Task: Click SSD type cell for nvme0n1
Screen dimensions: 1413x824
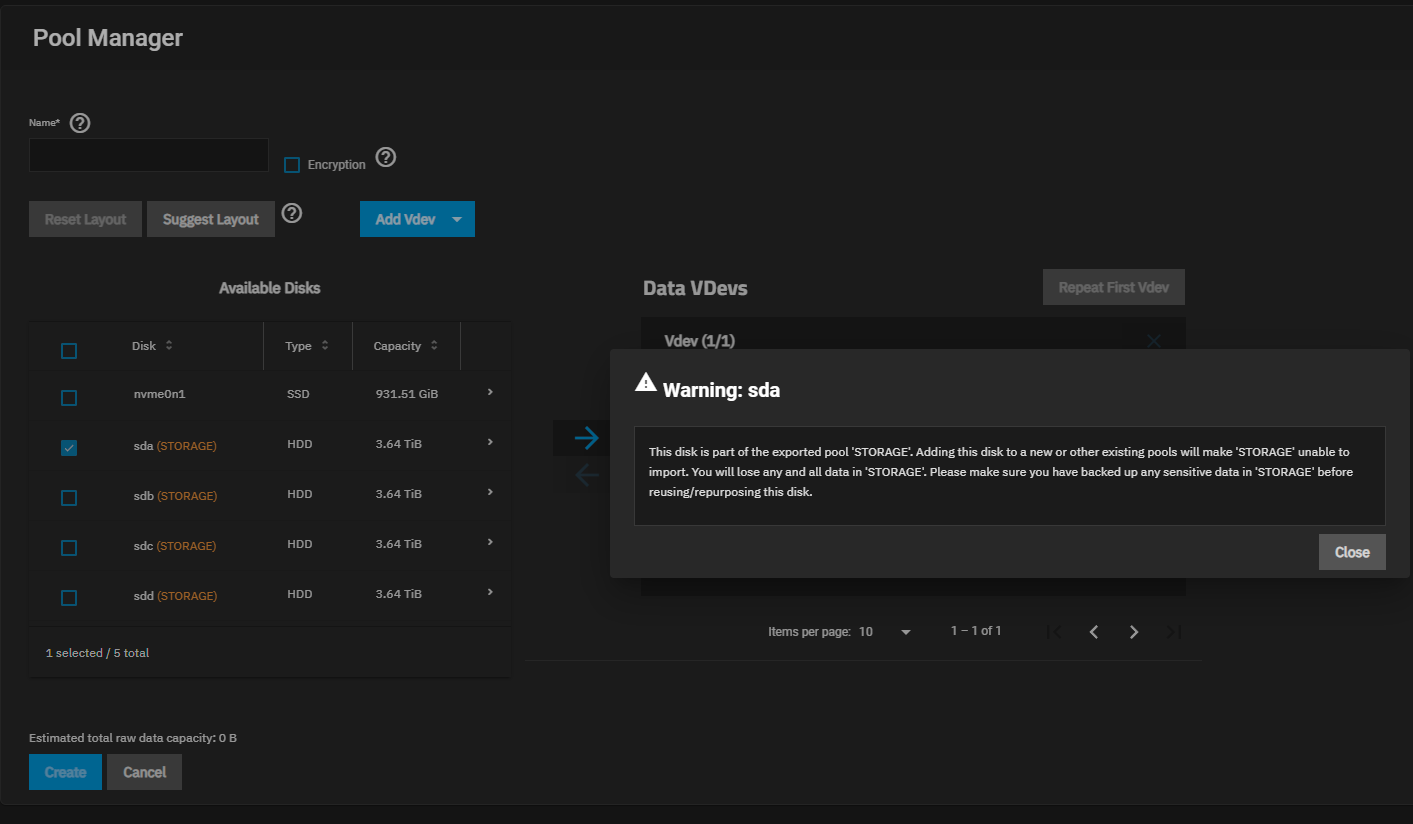Action: [x=298, y=394]
